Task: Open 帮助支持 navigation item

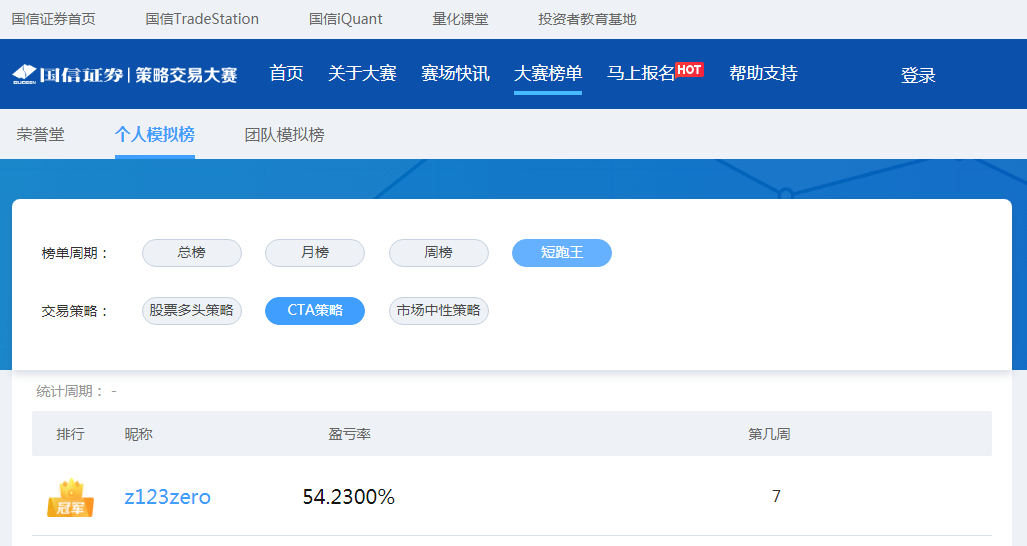Action: click(763, 73)
